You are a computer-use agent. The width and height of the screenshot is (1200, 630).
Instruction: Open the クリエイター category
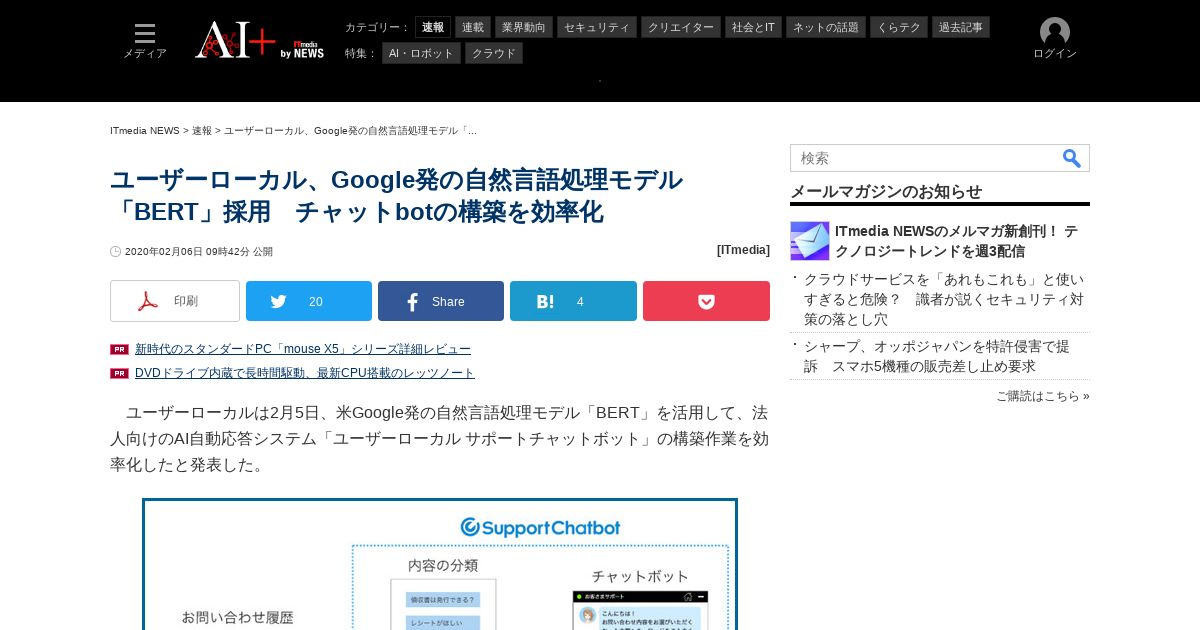coord(681,27)
